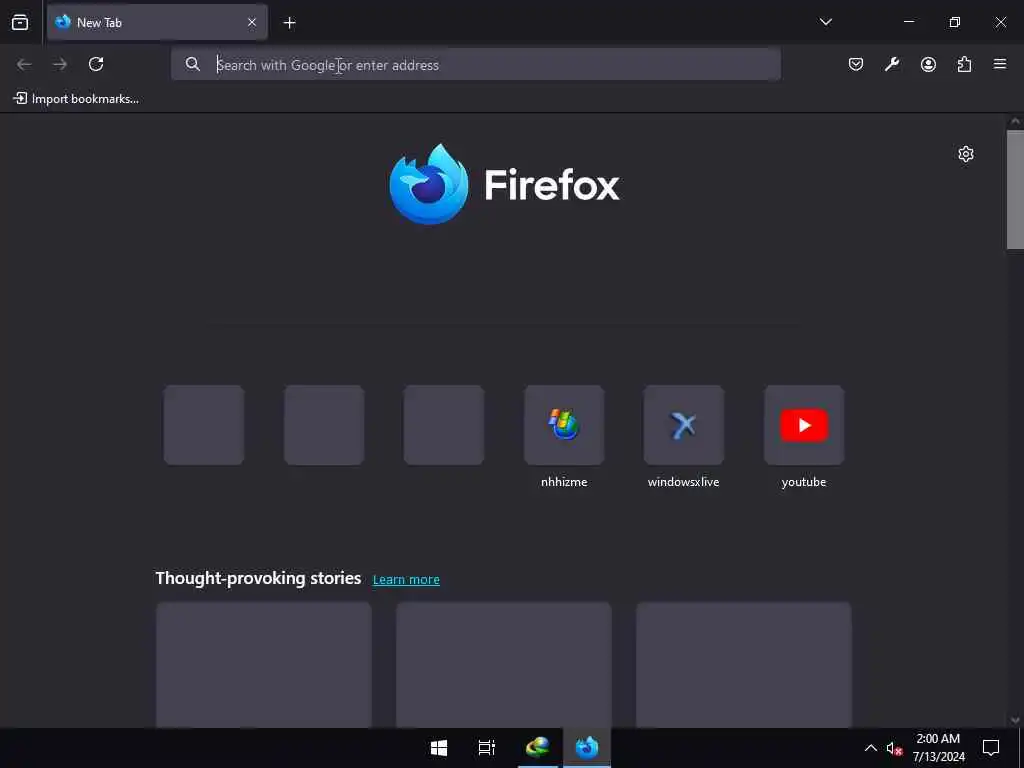1024x768 pixels.
Task: Open a new tab with plus button
Action: pyautogui.click(x=289, y=23)
